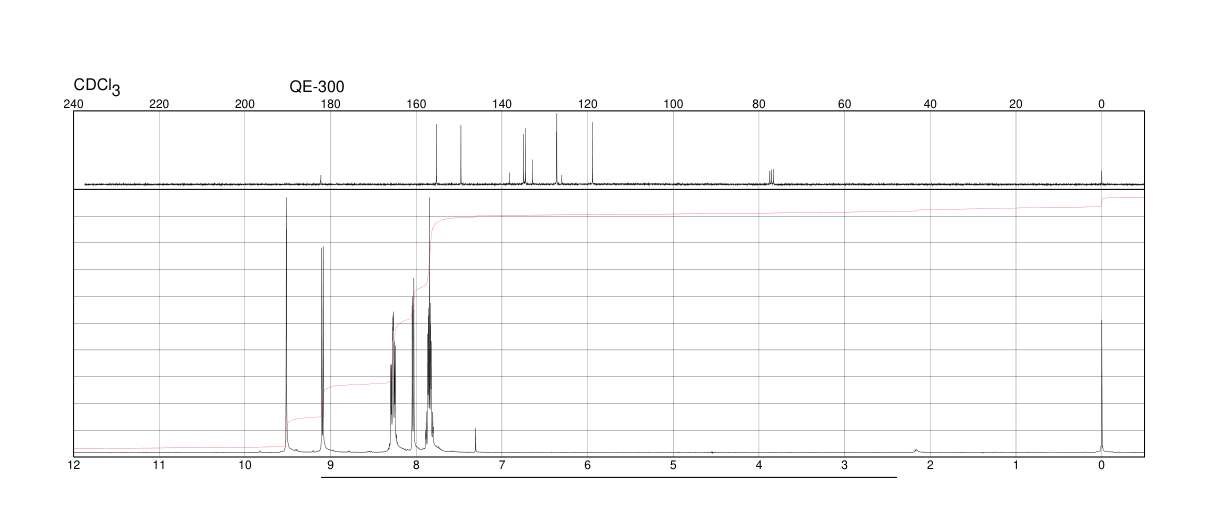Select the 200 tick label on carbon axis

(244, 104)
